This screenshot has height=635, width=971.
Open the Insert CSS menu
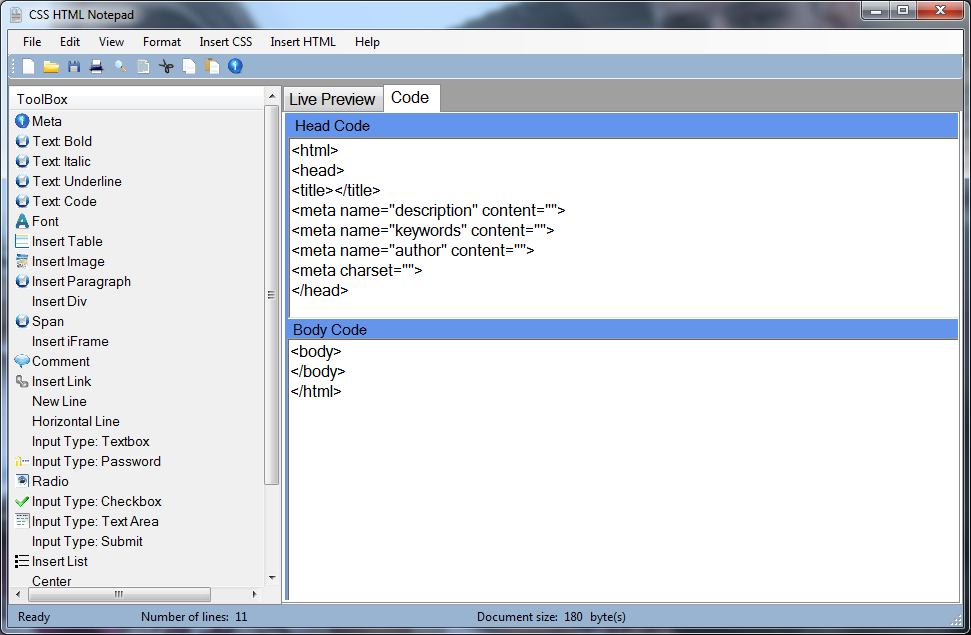coord(225,42)
